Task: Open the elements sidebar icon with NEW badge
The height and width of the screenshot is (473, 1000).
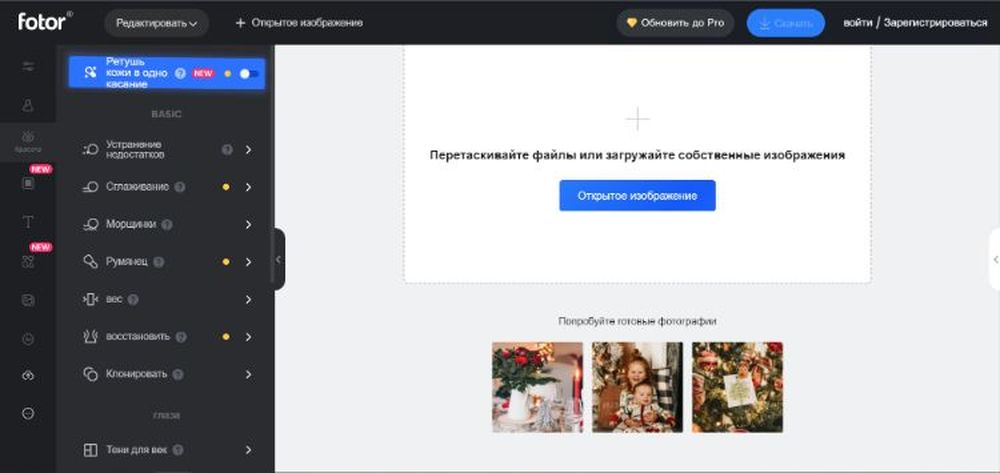Action: pos(28,261)
